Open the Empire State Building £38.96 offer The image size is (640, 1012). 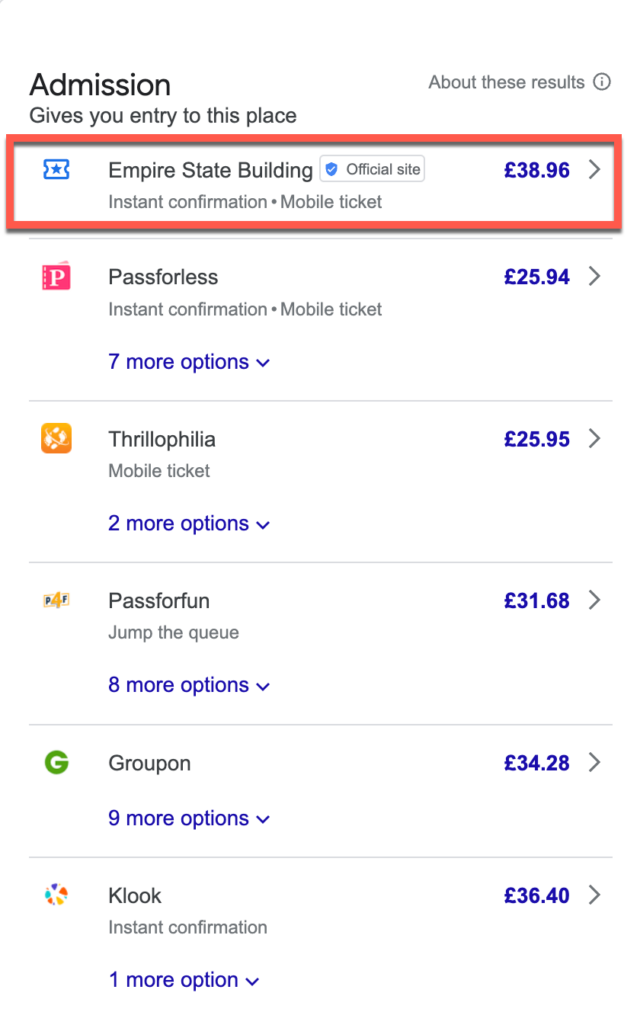click(537, 171)
